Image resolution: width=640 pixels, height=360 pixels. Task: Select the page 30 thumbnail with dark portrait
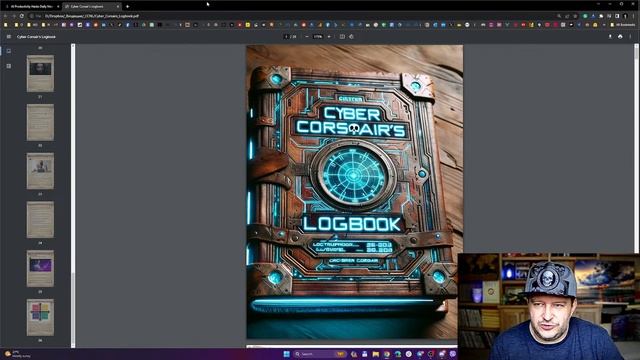point(40,73)
